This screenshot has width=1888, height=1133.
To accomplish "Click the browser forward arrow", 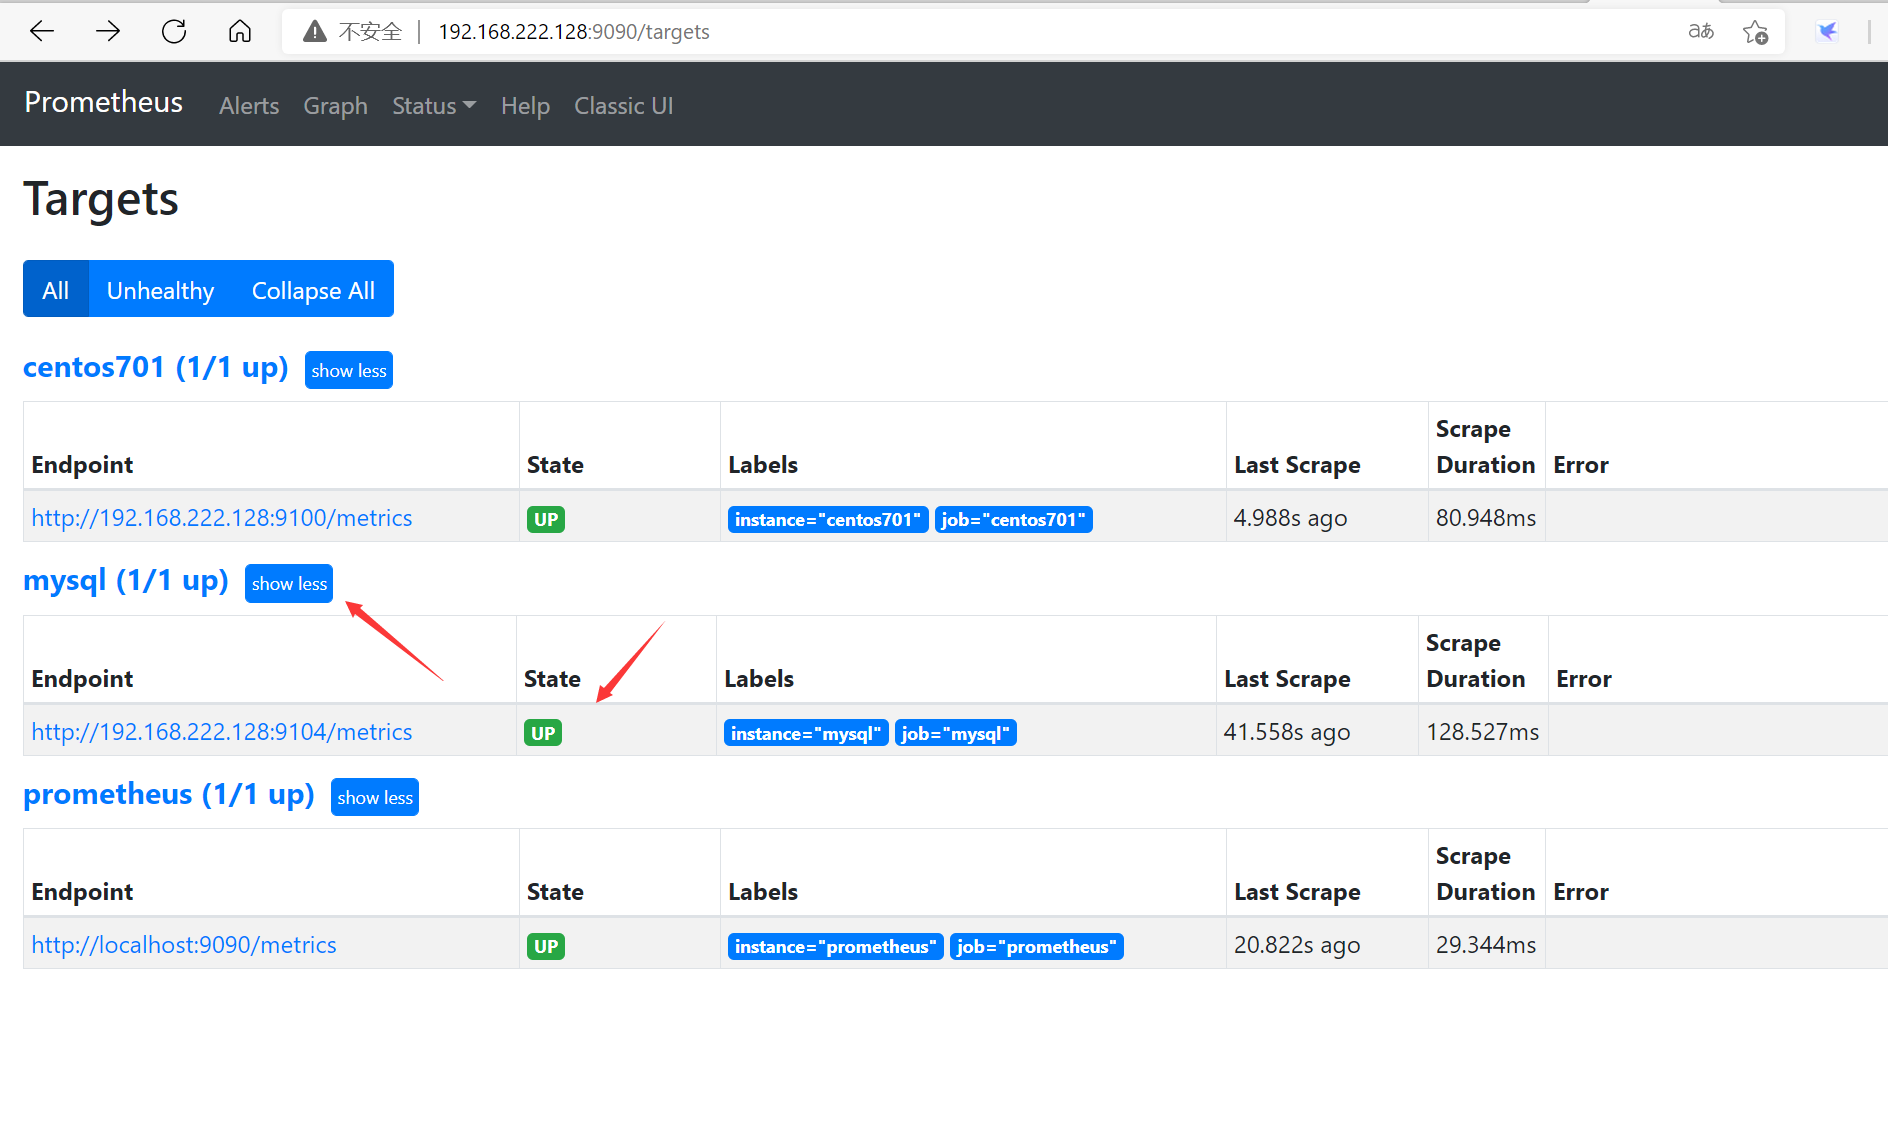I will point(108,32).
